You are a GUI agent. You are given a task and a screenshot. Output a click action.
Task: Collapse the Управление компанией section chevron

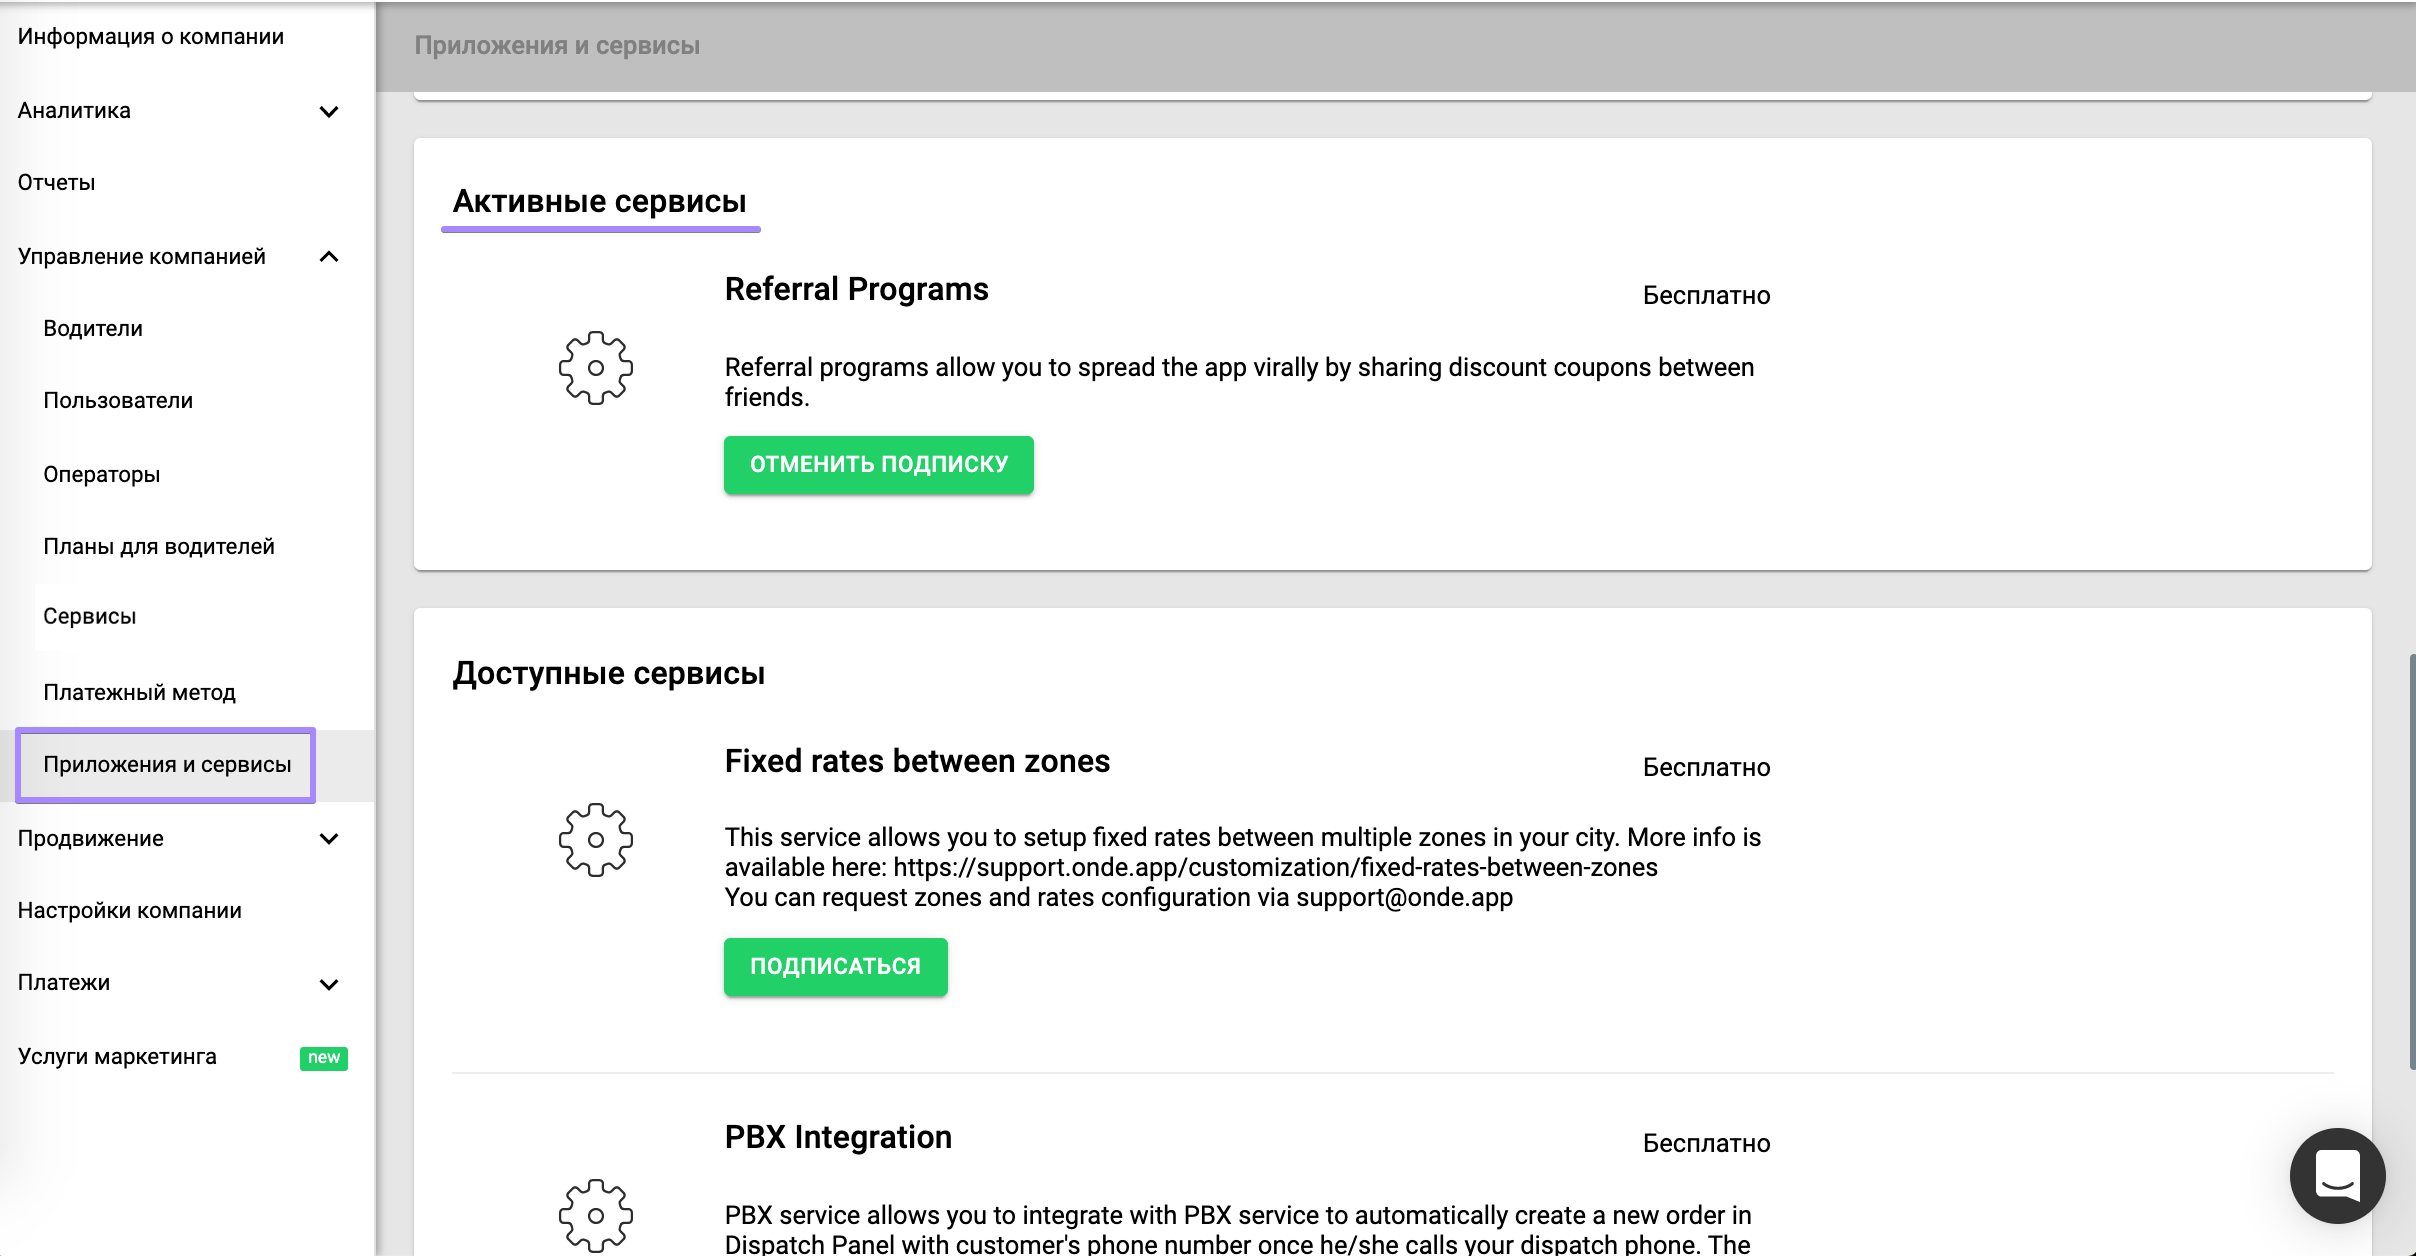[x=329, y=257]
